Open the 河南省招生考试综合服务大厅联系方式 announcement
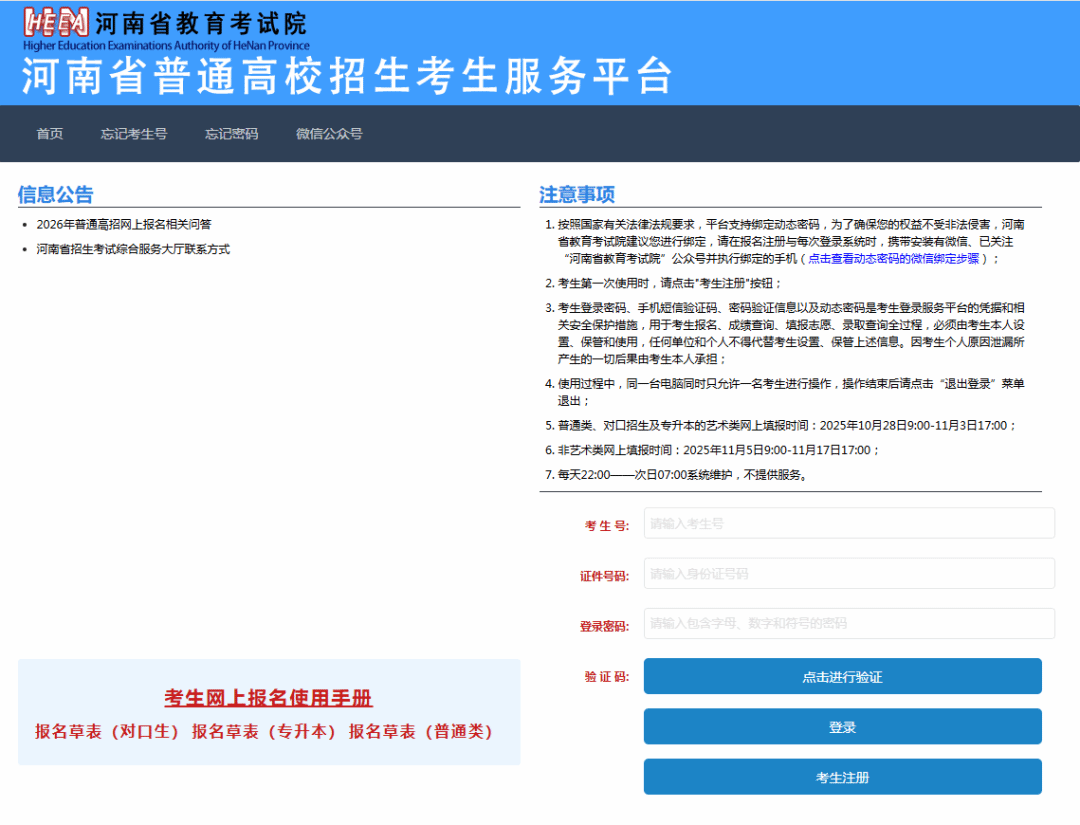This screenshot has height=825, width=1080. coord(133,249)
